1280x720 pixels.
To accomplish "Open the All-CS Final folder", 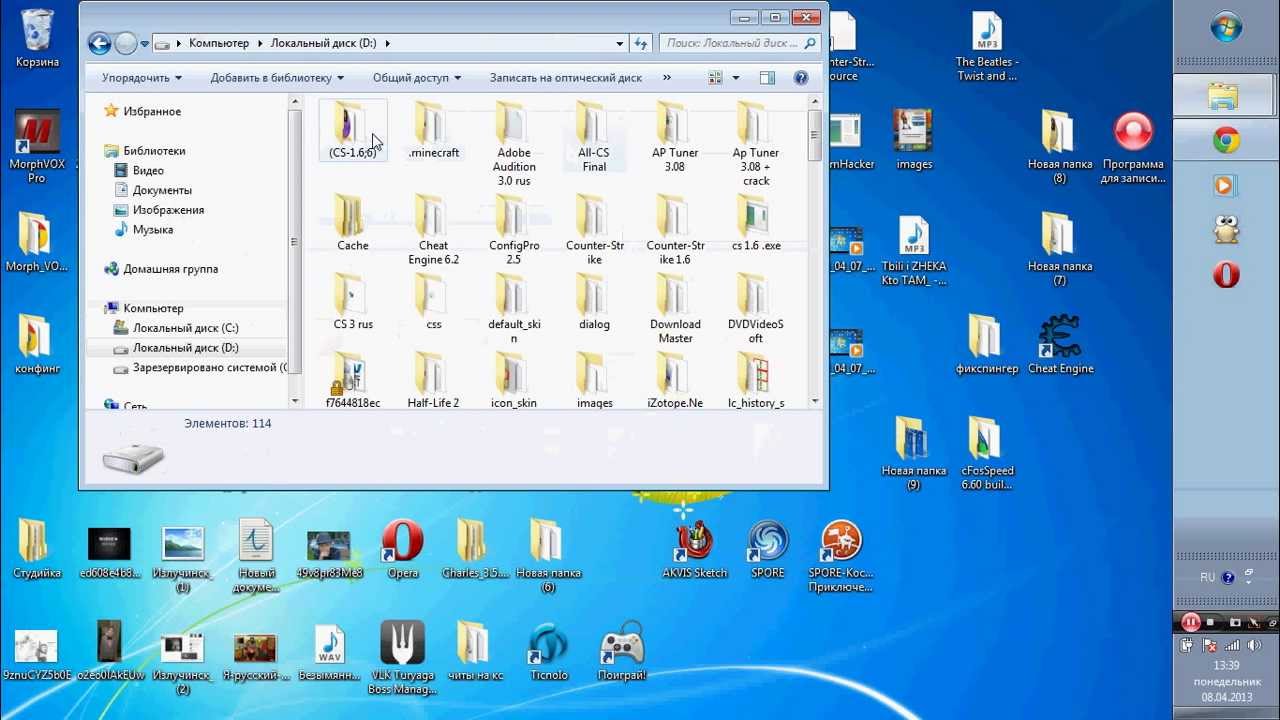I will point(594,137).
